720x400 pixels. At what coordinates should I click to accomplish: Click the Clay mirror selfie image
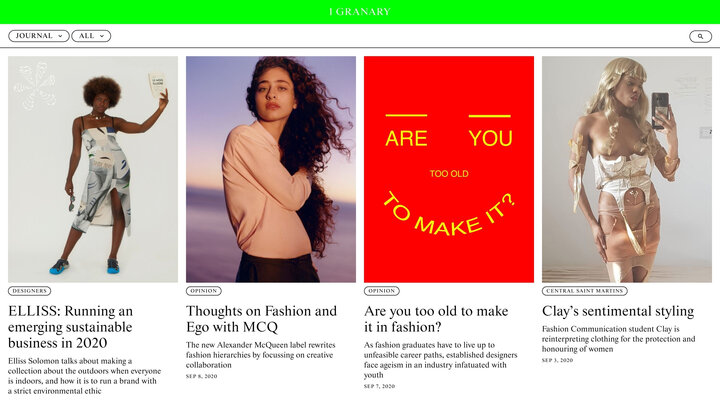(x=627, y=169)
